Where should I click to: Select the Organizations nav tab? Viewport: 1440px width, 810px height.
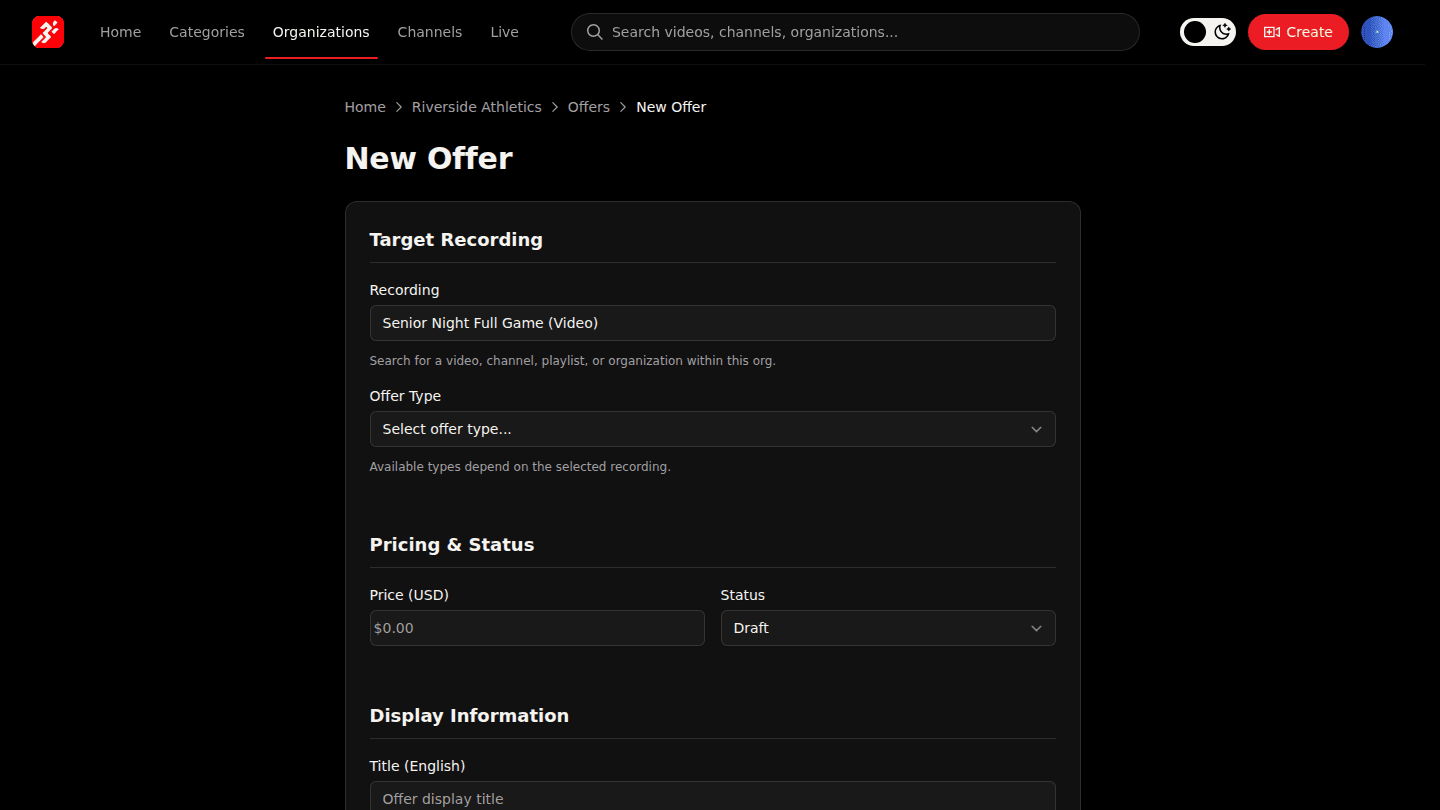coord(321,32)
